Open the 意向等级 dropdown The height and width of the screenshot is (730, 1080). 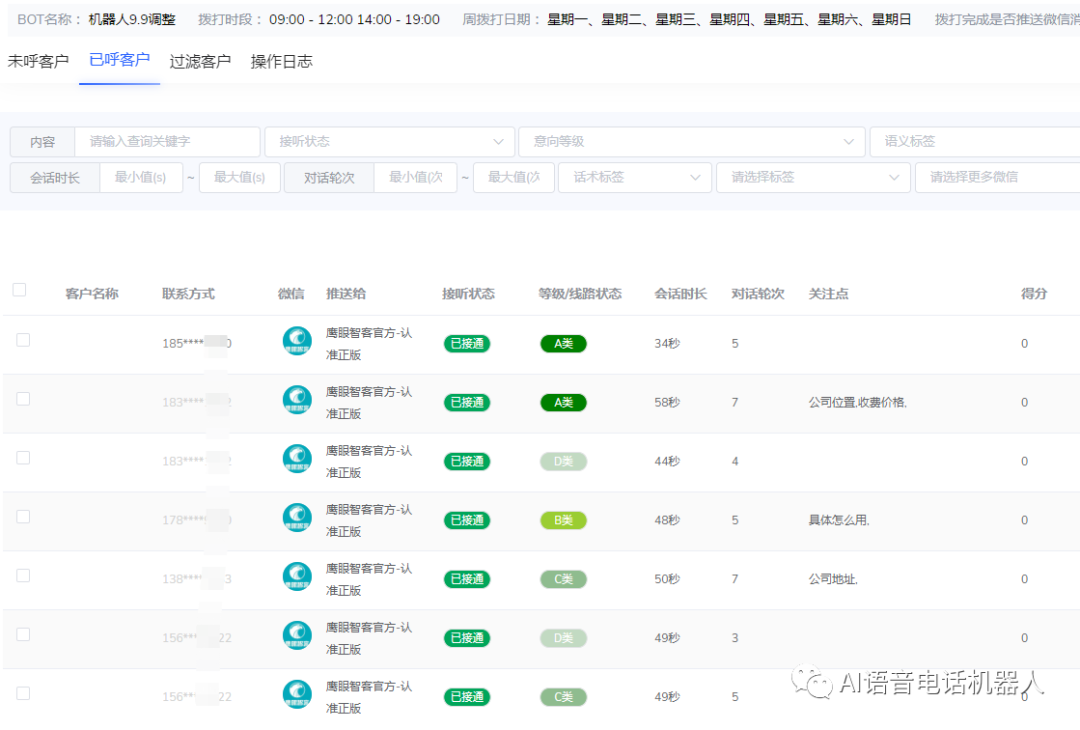[692, 141]
